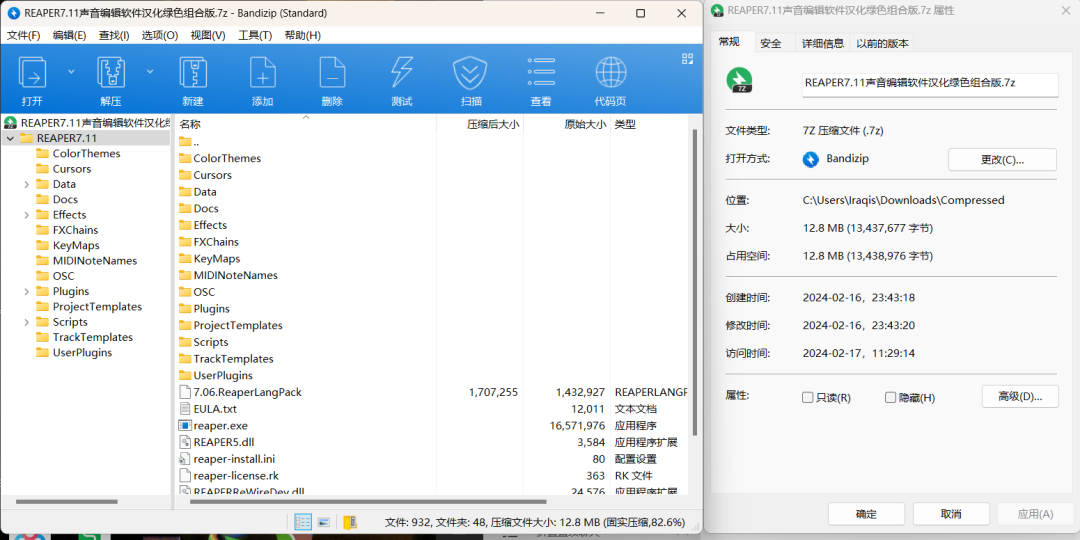Open the 查找(I) menu
1080x540 pixels.
pos(114,35)
